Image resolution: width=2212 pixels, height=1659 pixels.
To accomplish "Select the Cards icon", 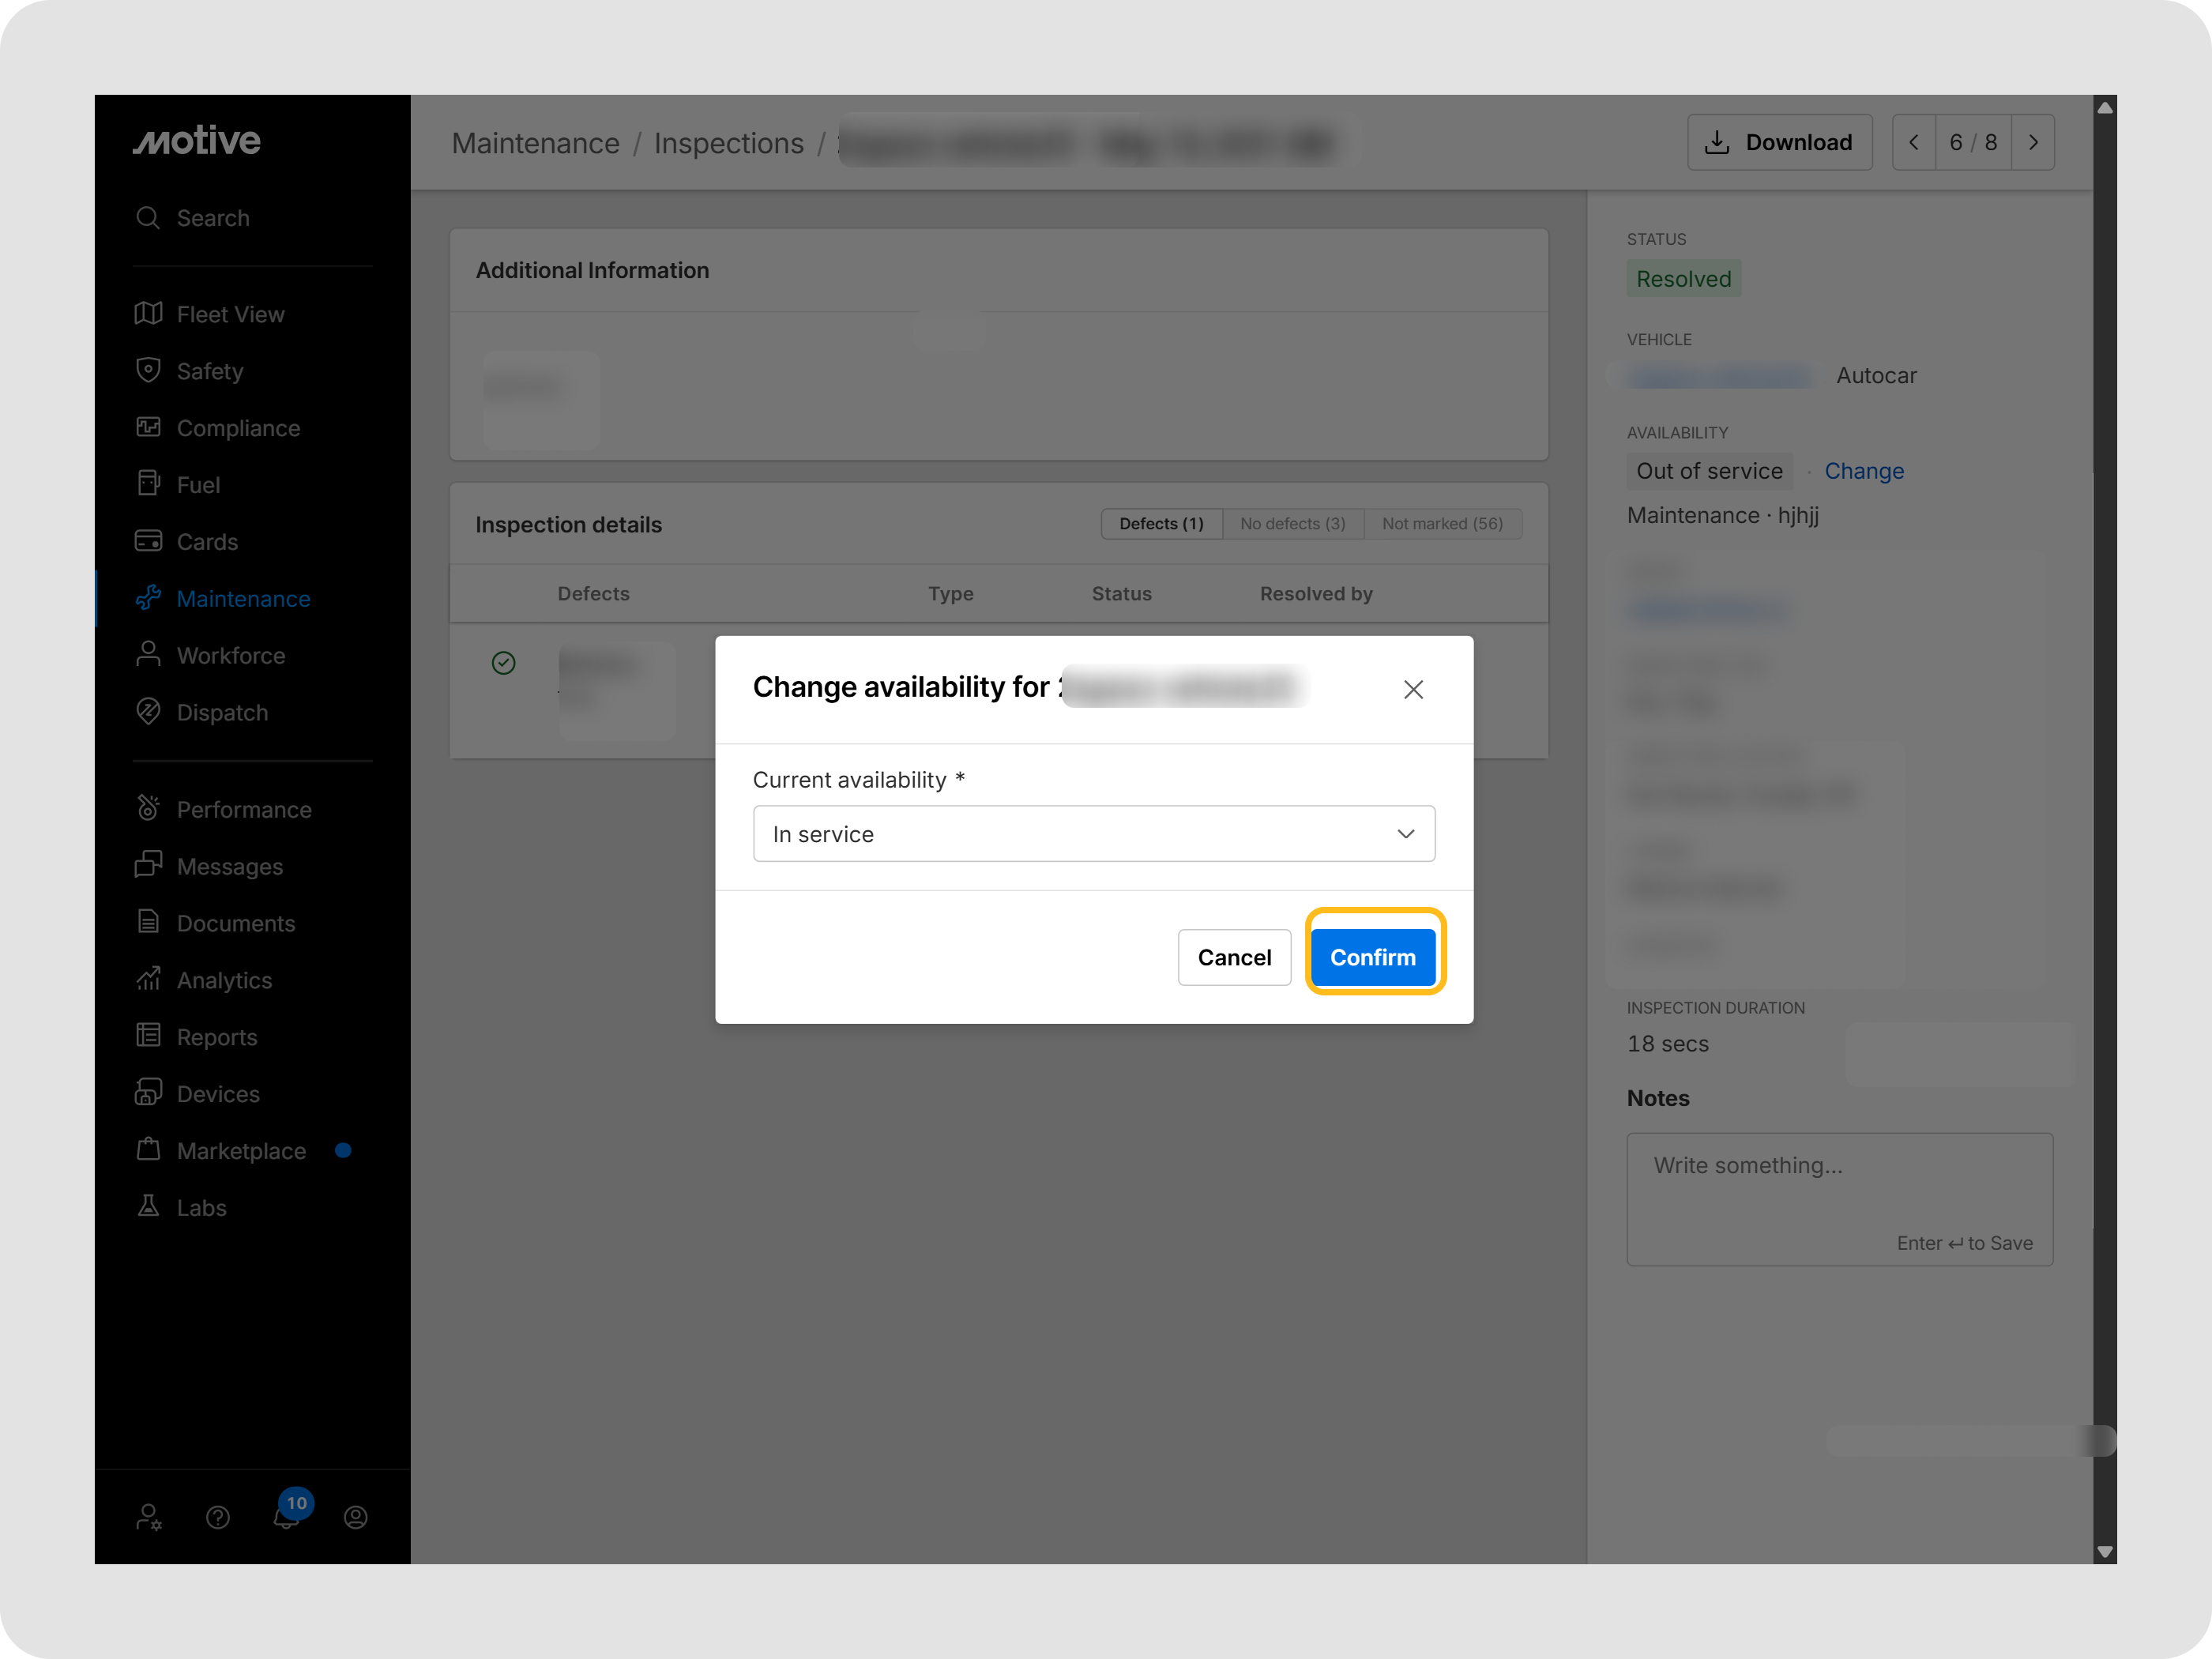I will (148, 542).
